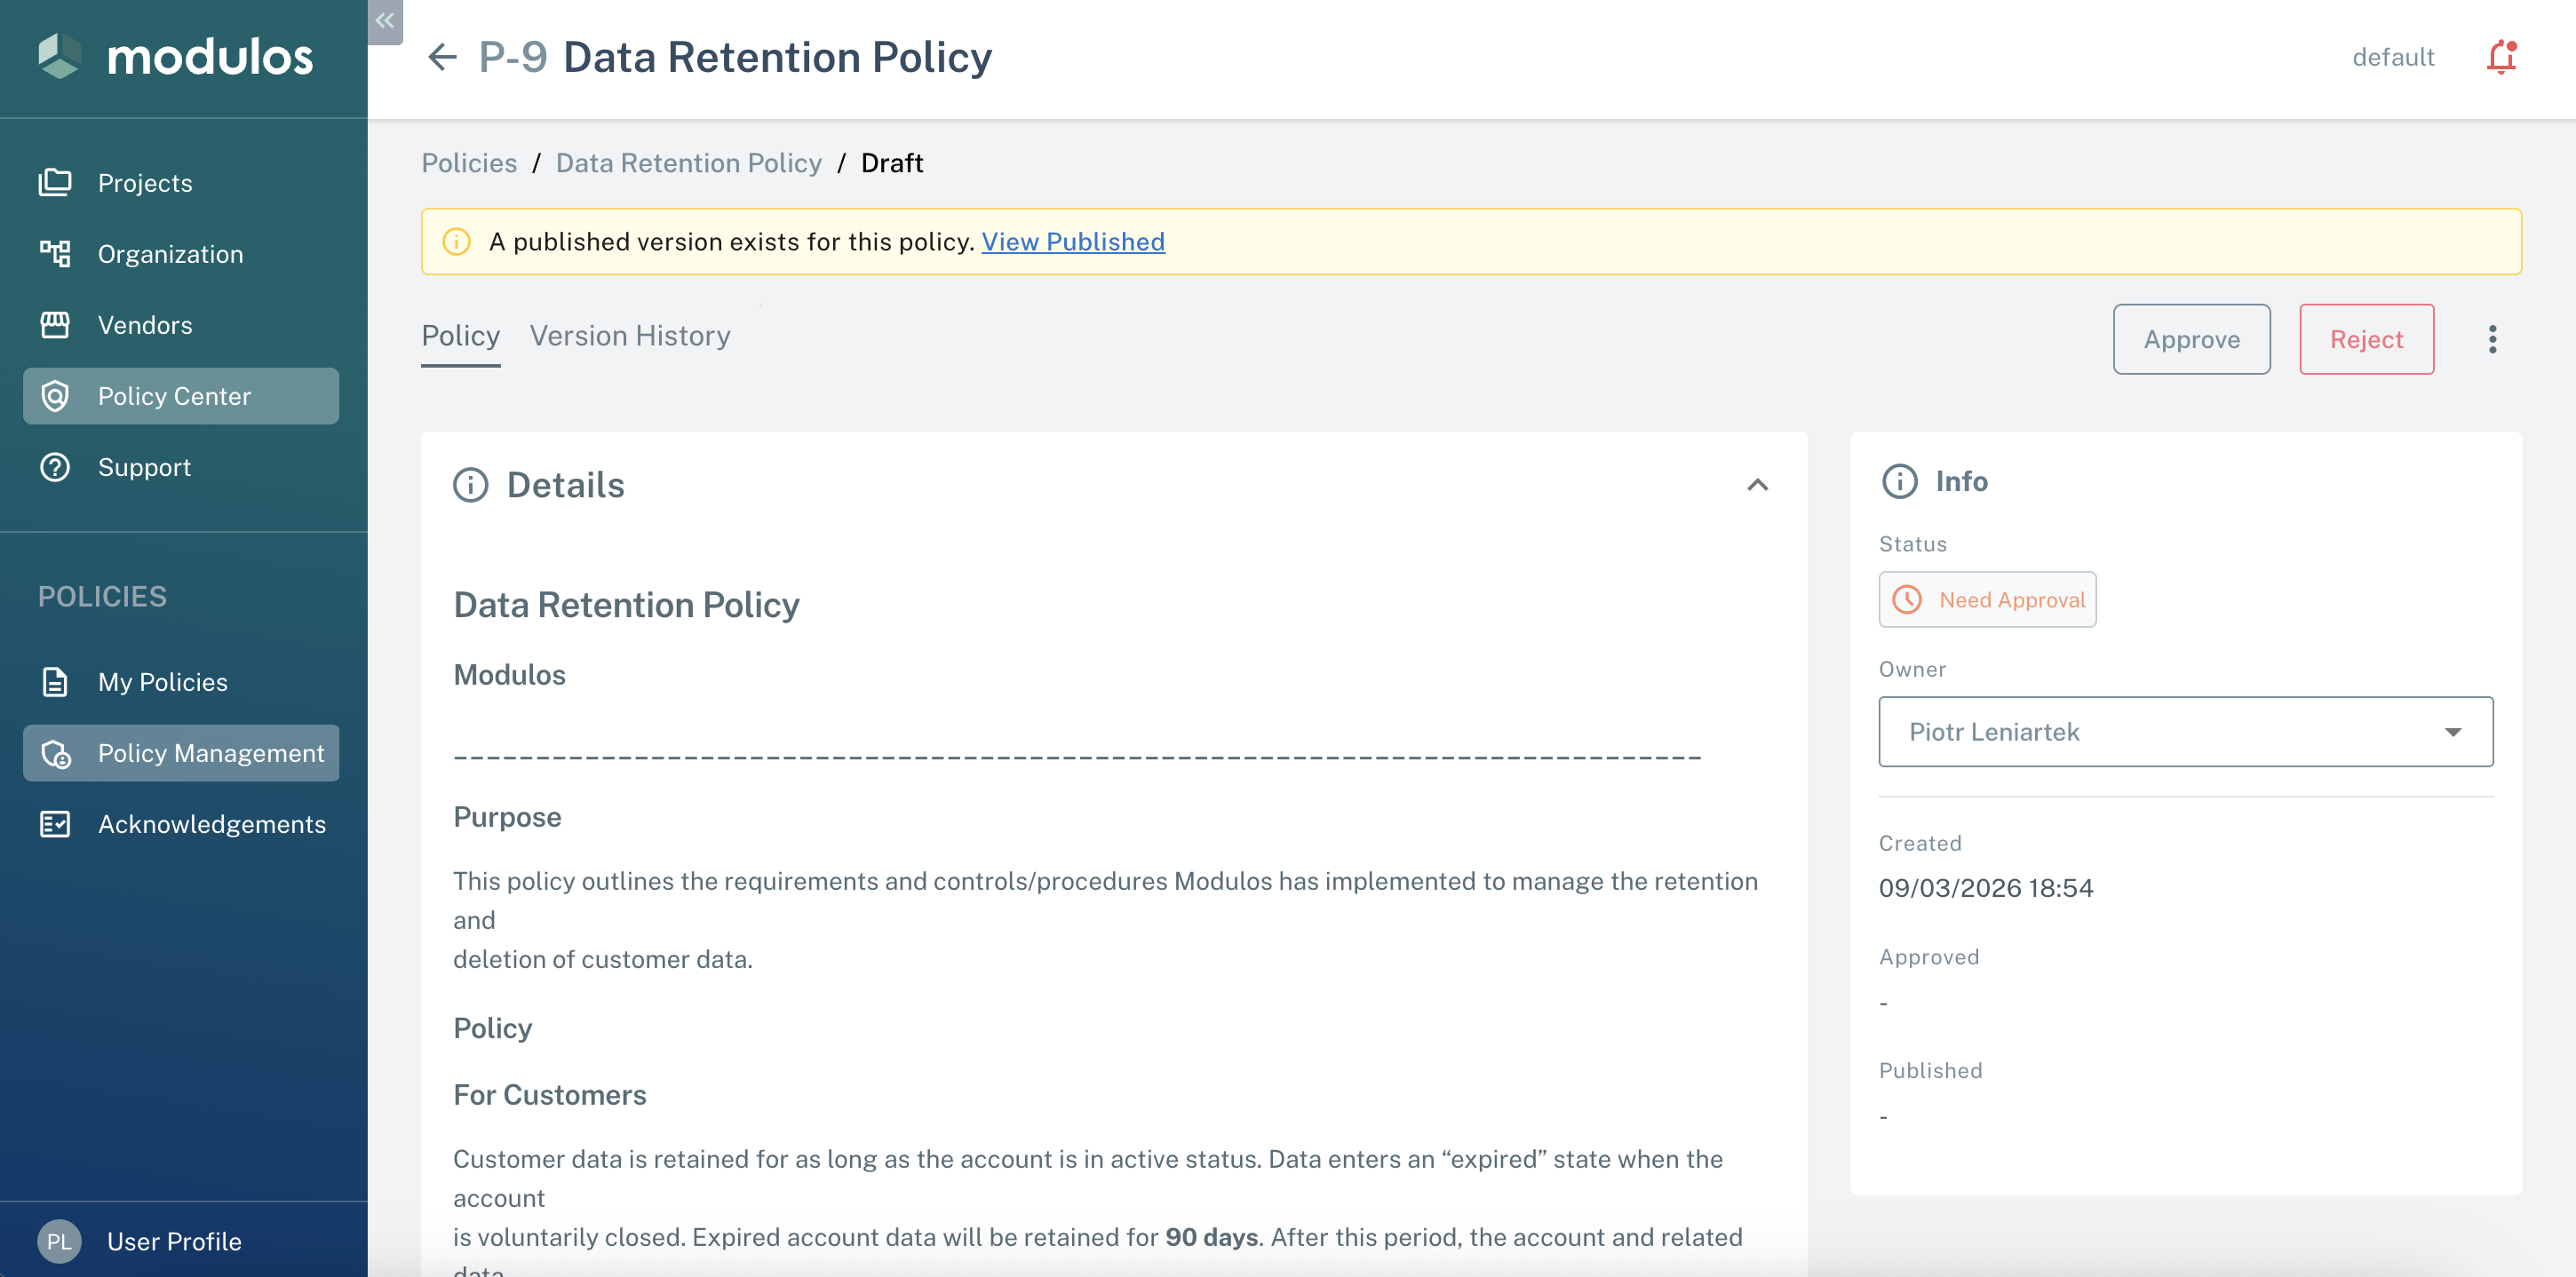This screenshot has height=1277, width=2576.
Task: Open the three-dot overflow menu
Action: pos(2493,339)
